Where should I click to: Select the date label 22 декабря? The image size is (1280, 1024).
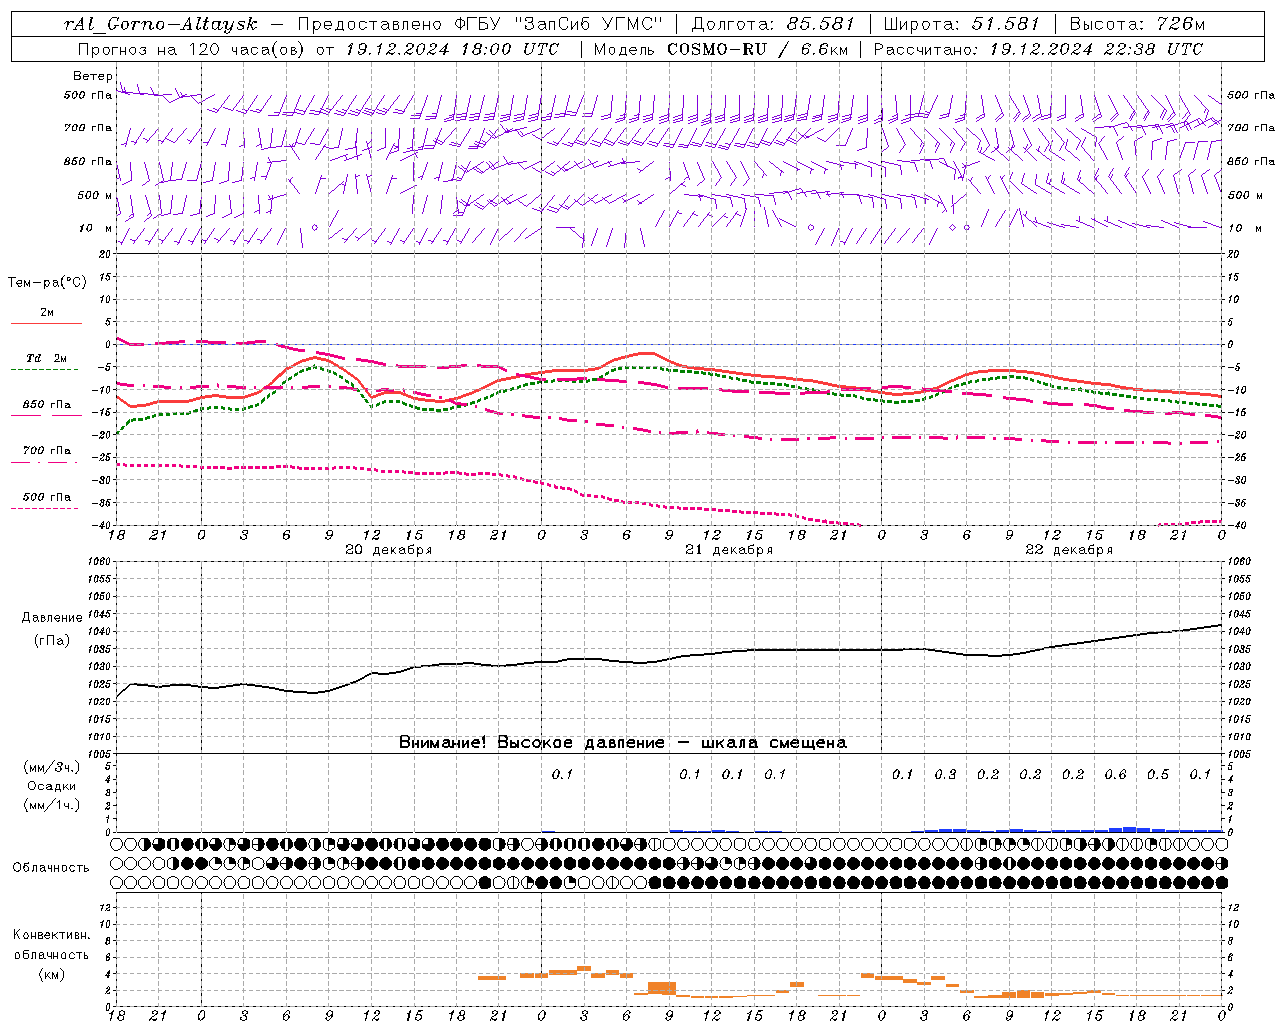1069,550
